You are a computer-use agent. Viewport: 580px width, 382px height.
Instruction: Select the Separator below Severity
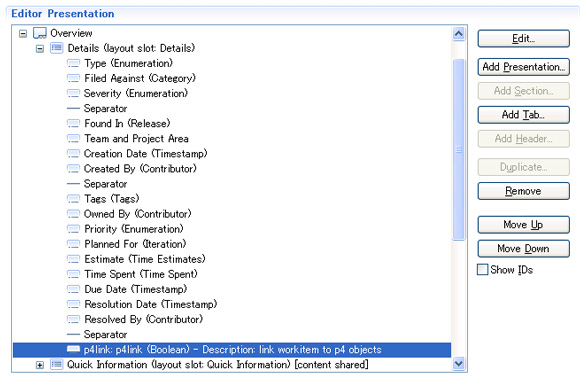[x=105, y=108]
